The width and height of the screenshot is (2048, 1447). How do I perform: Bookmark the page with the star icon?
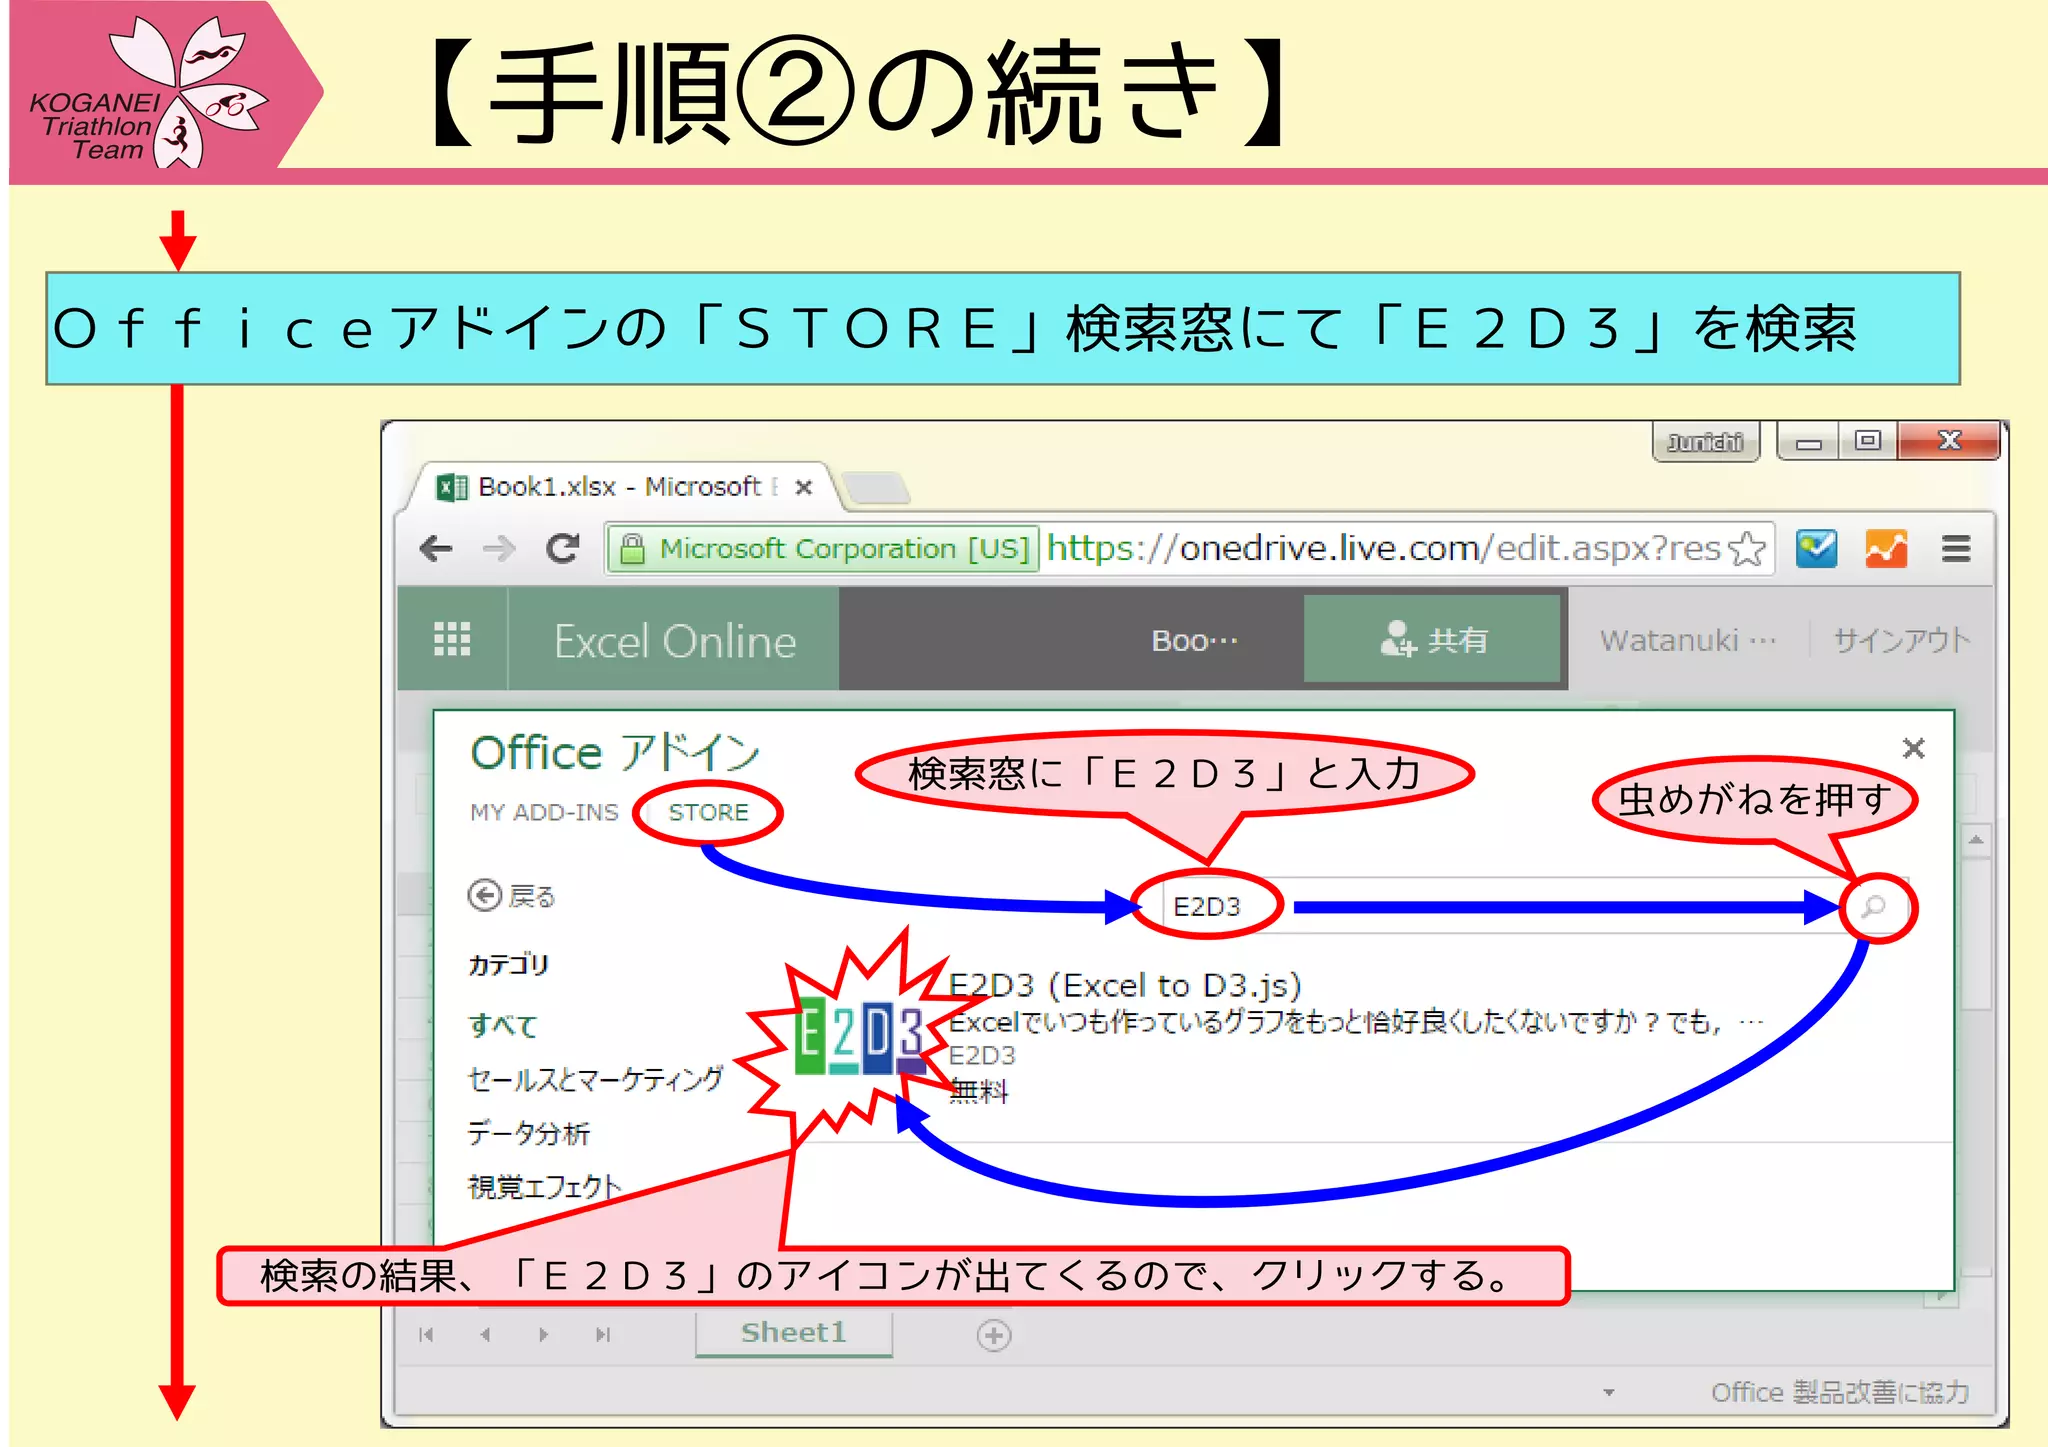tap(1747, 548)
